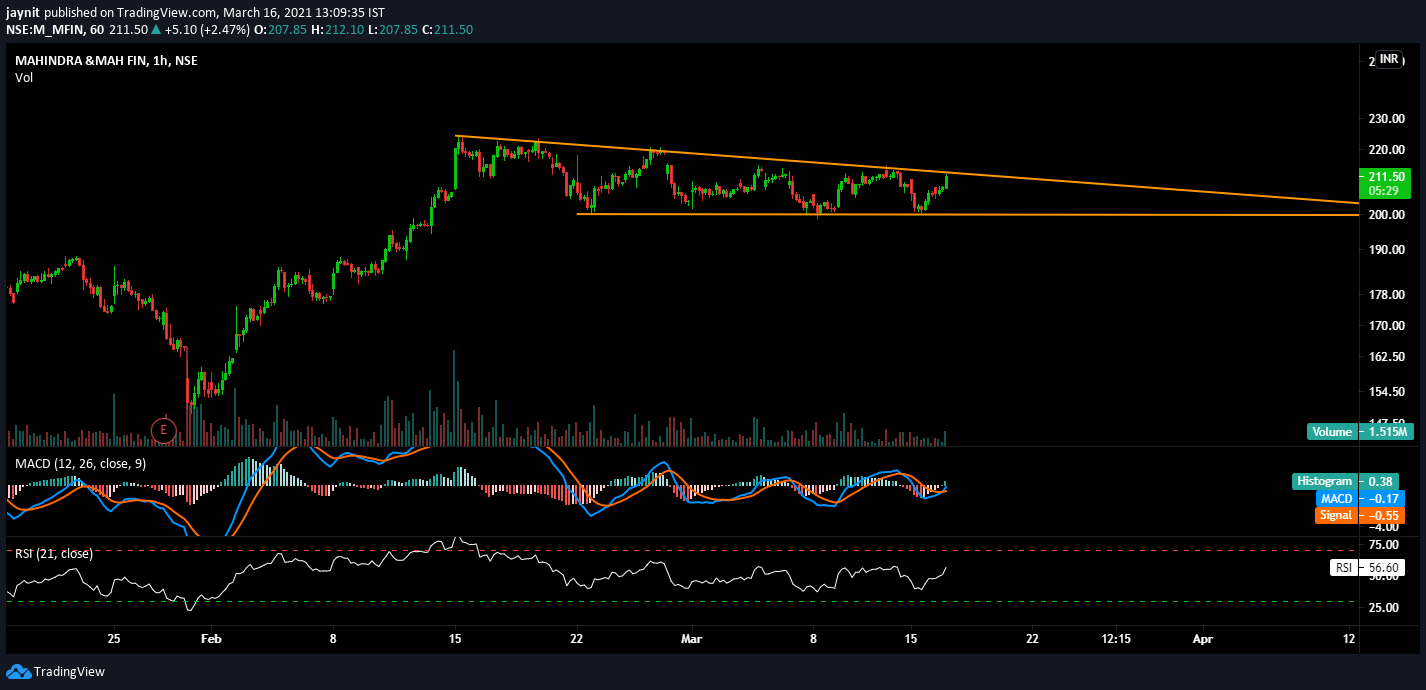Screen dimensions: 1426x690
Task: Click 170.00 on the price axis
Action: (x=1386, y=326)
